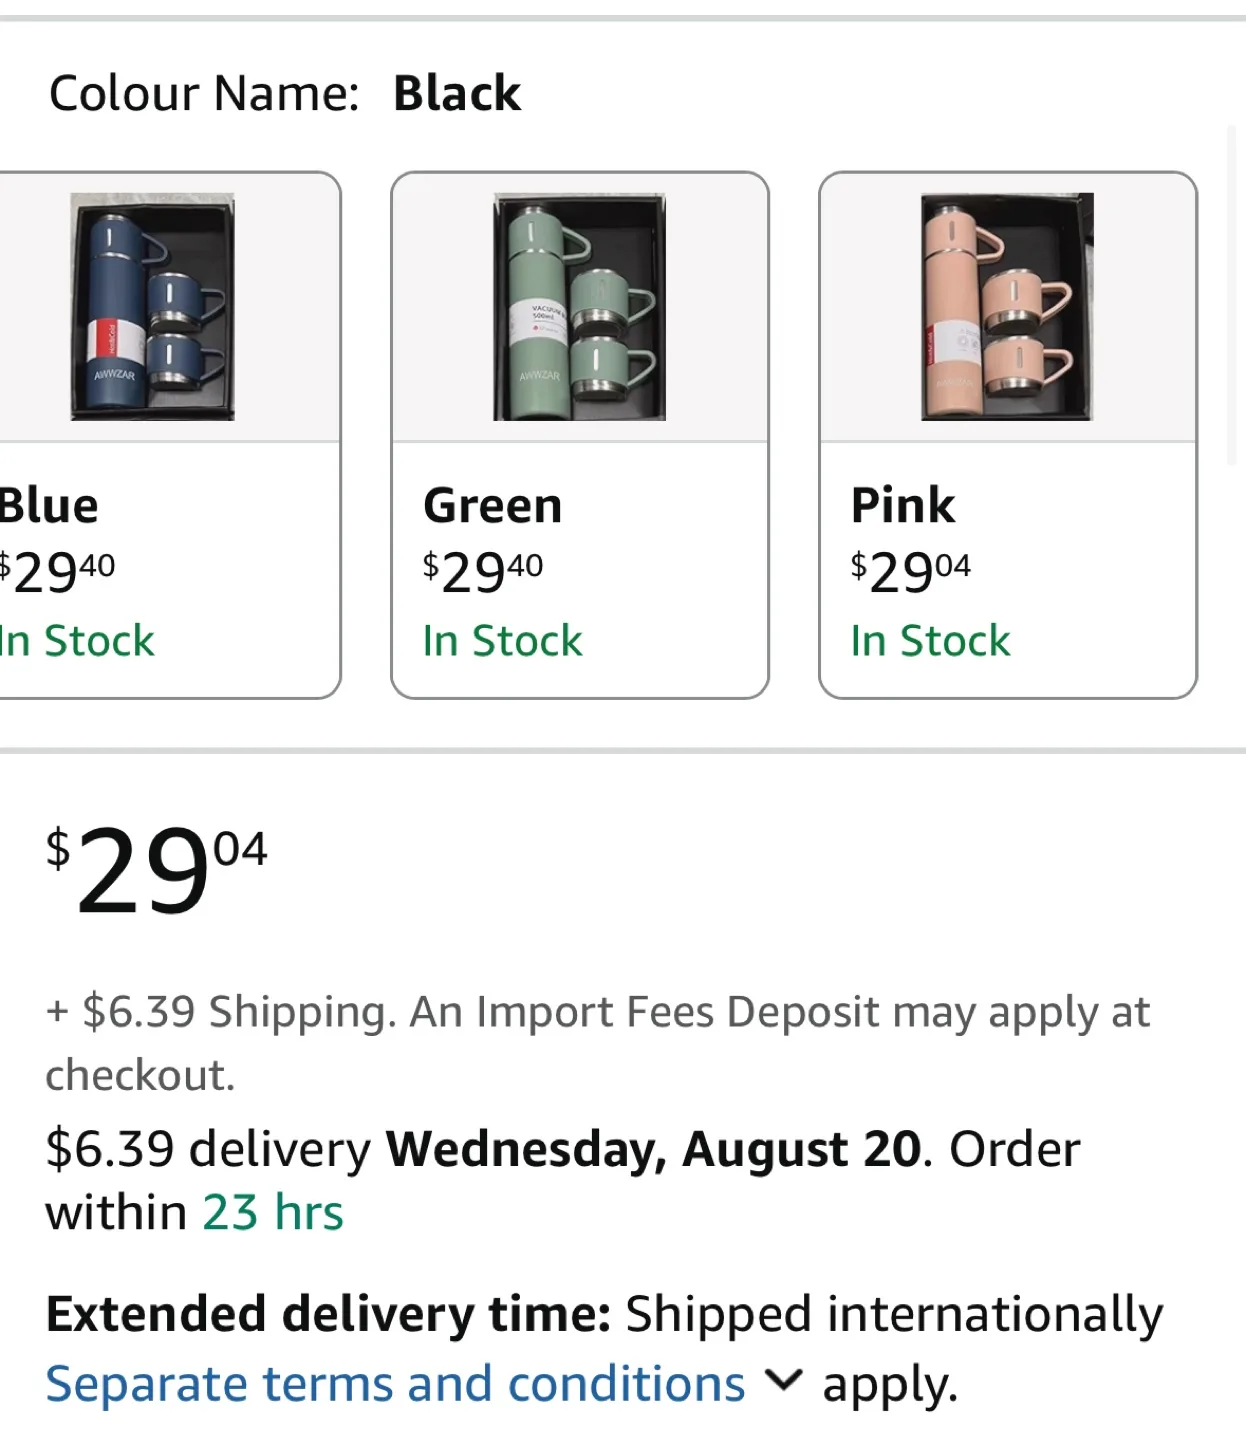Choose the Blue colour name label
Image resolution: width=1246 pixels, height=1440 pixels.
click(x=50, y=505)
